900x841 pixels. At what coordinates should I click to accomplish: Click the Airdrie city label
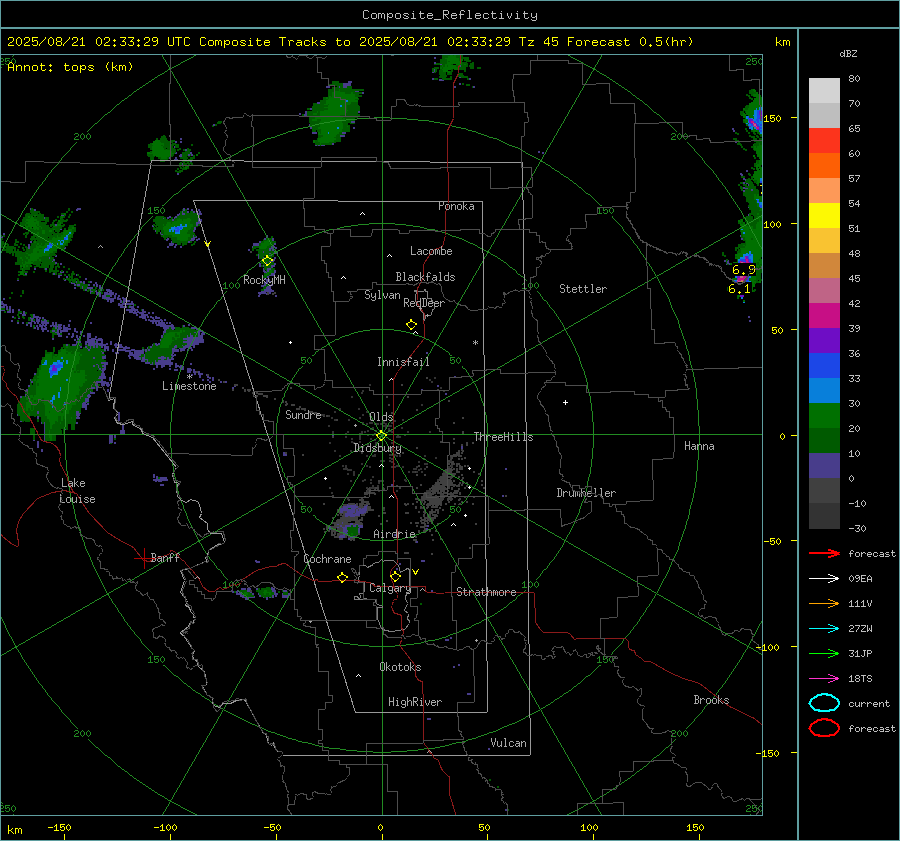[x=394, y=534]
